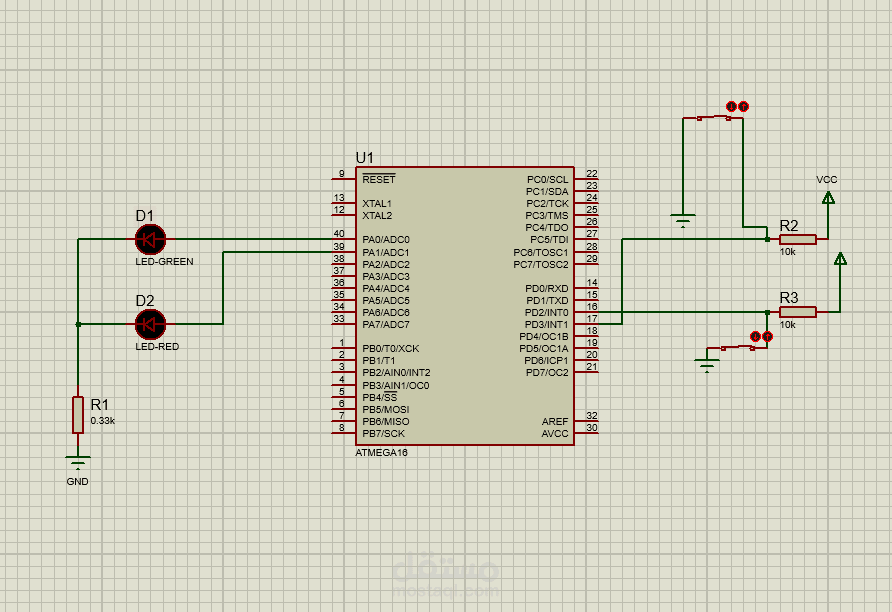Image resolution: width=892 pixels, height=612 pixels.
Task: Click the PB5/MOSI pin label
Action: coord(386,410)
